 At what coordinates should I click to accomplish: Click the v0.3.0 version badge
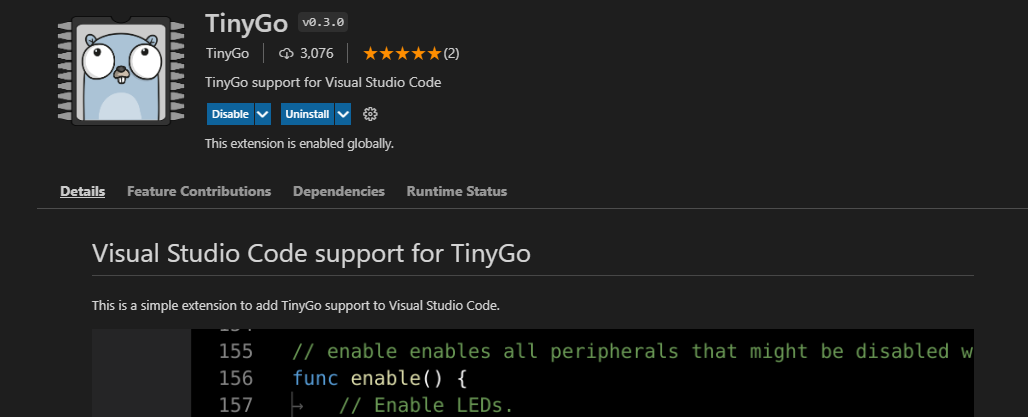pos(323,22)
